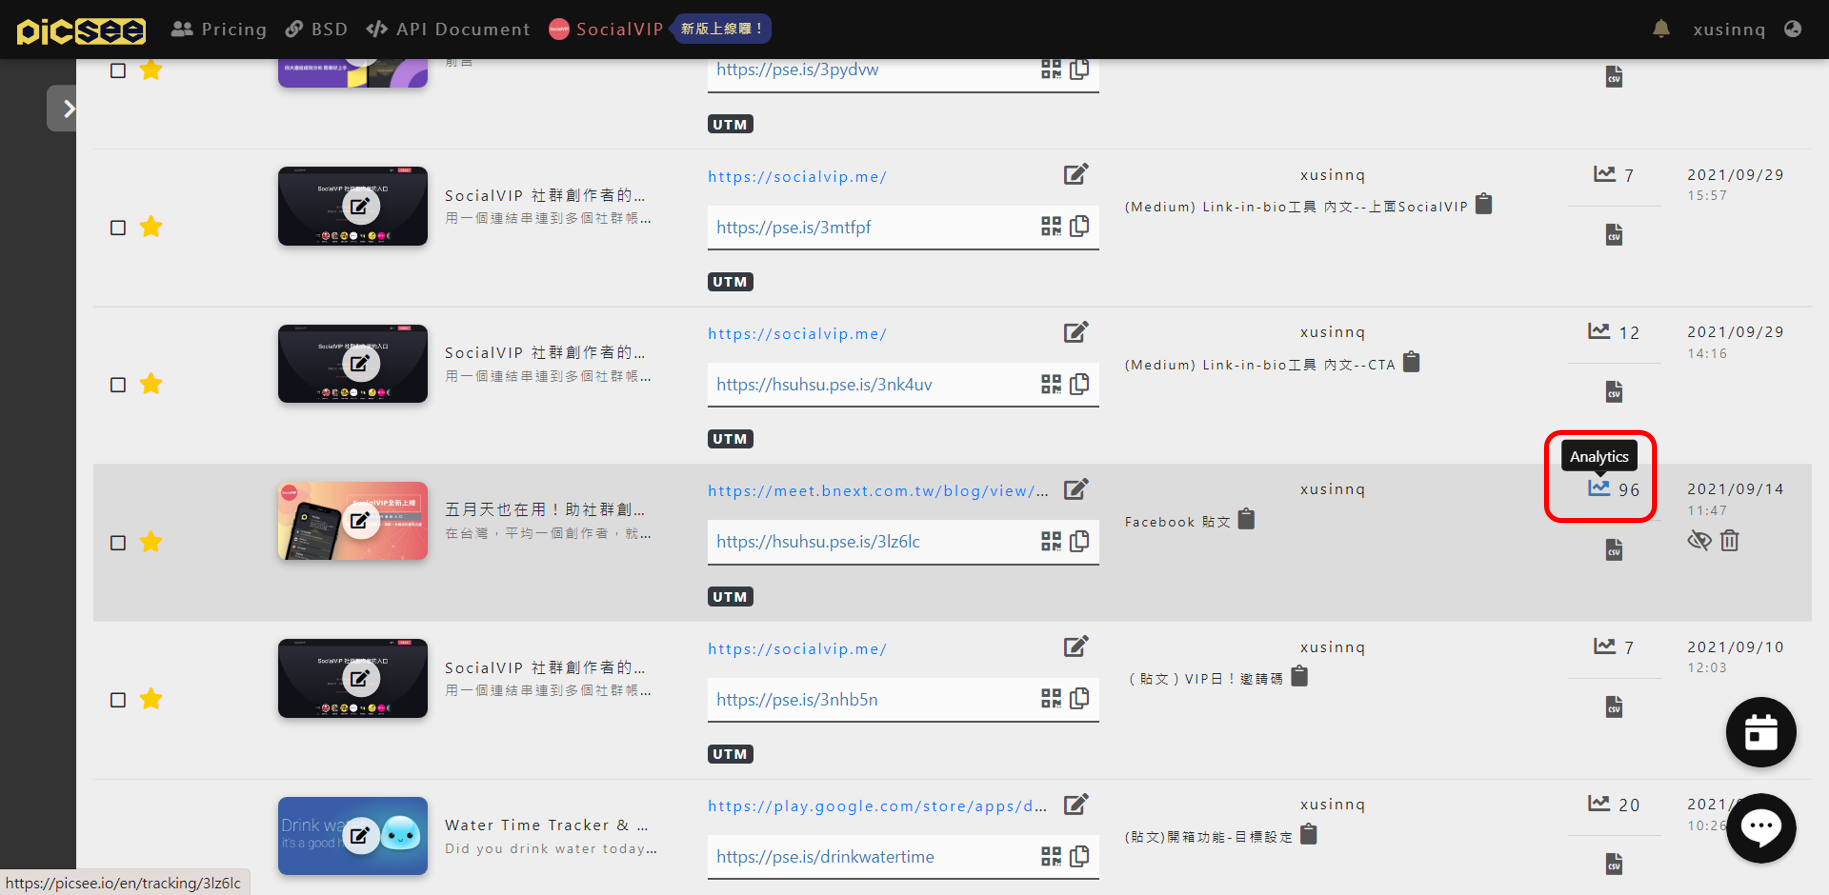
Task: Select checkbox of the 五月天 link row
Action: pos(118,543)
